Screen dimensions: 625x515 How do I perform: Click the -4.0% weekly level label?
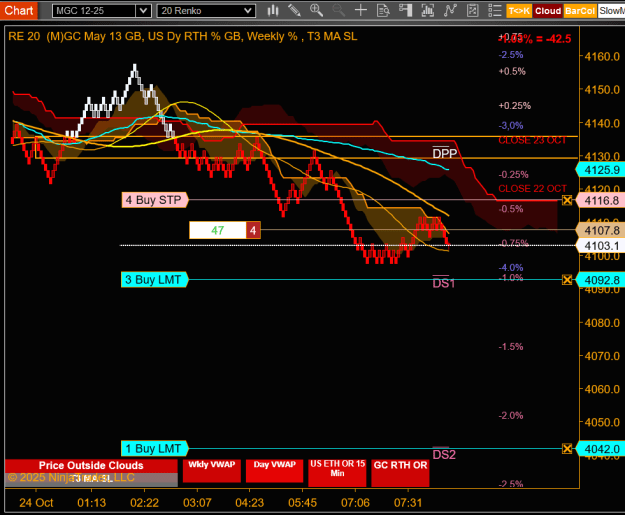click(x=511, y=267)
